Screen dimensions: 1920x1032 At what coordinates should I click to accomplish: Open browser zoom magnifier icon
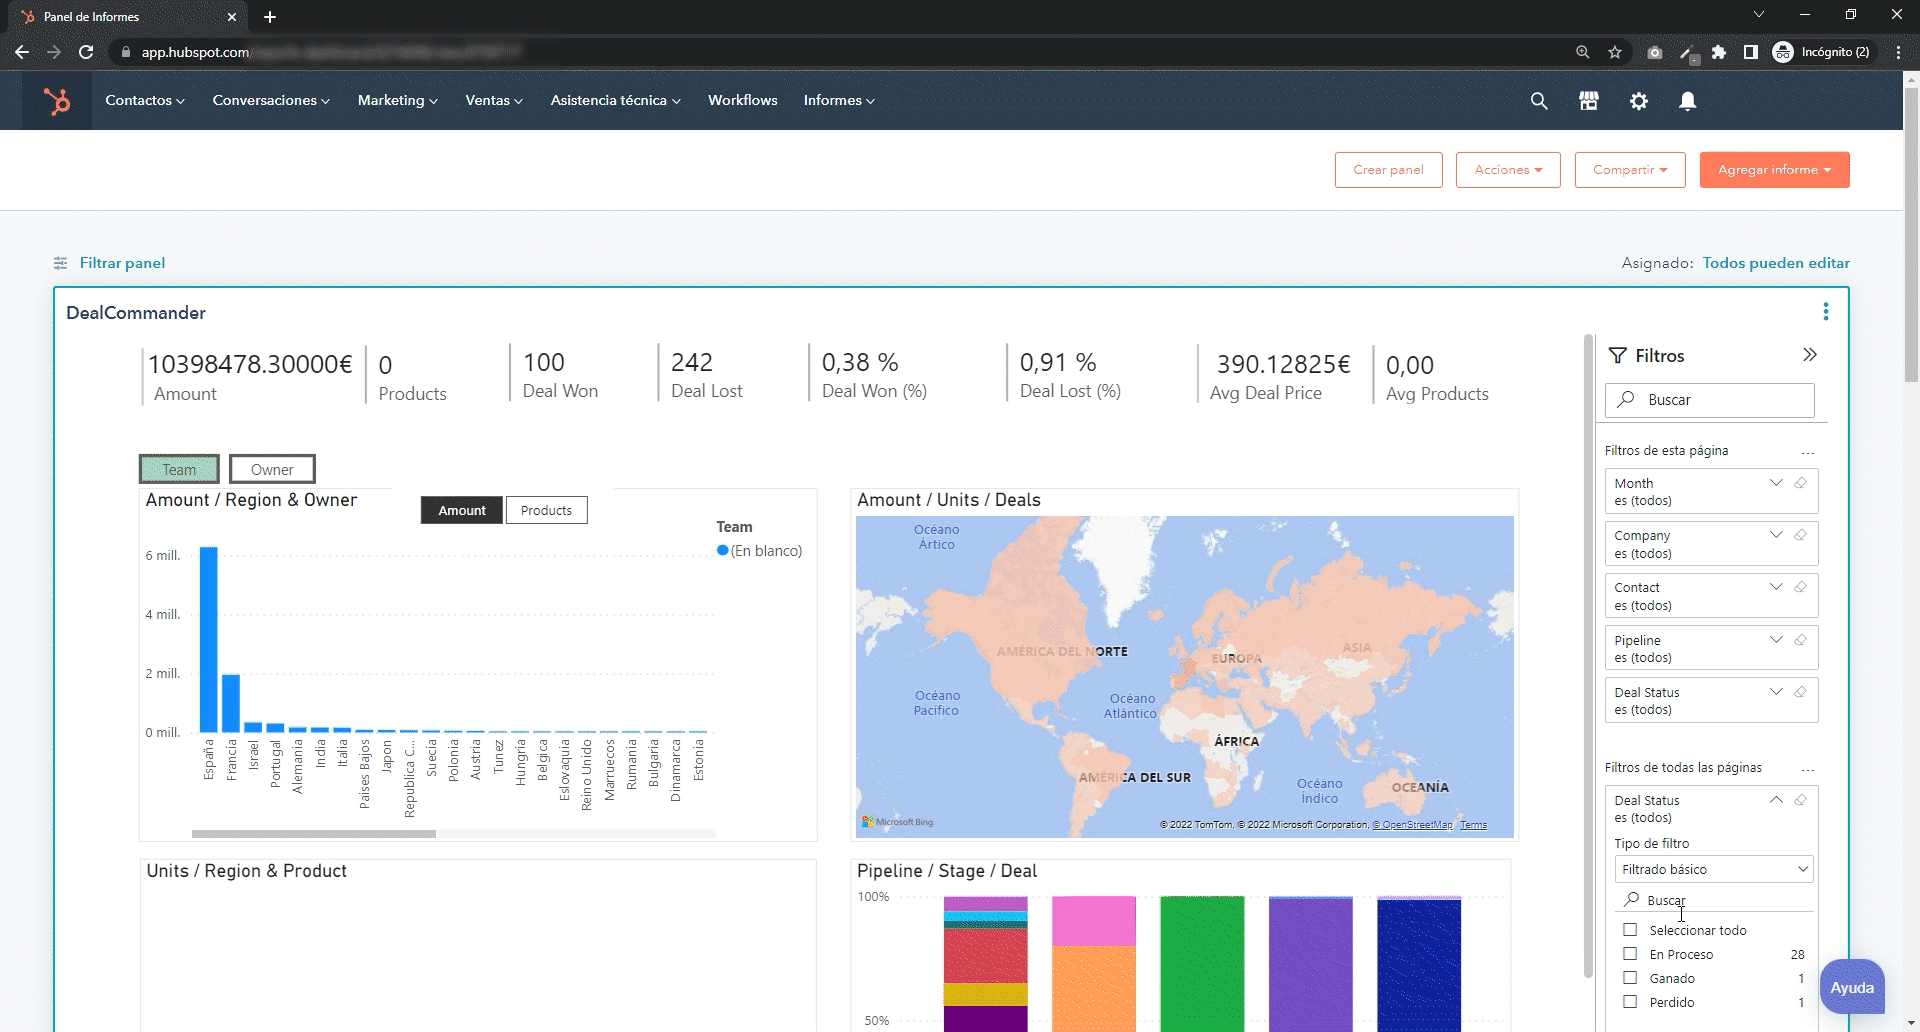coord(1583,52)
